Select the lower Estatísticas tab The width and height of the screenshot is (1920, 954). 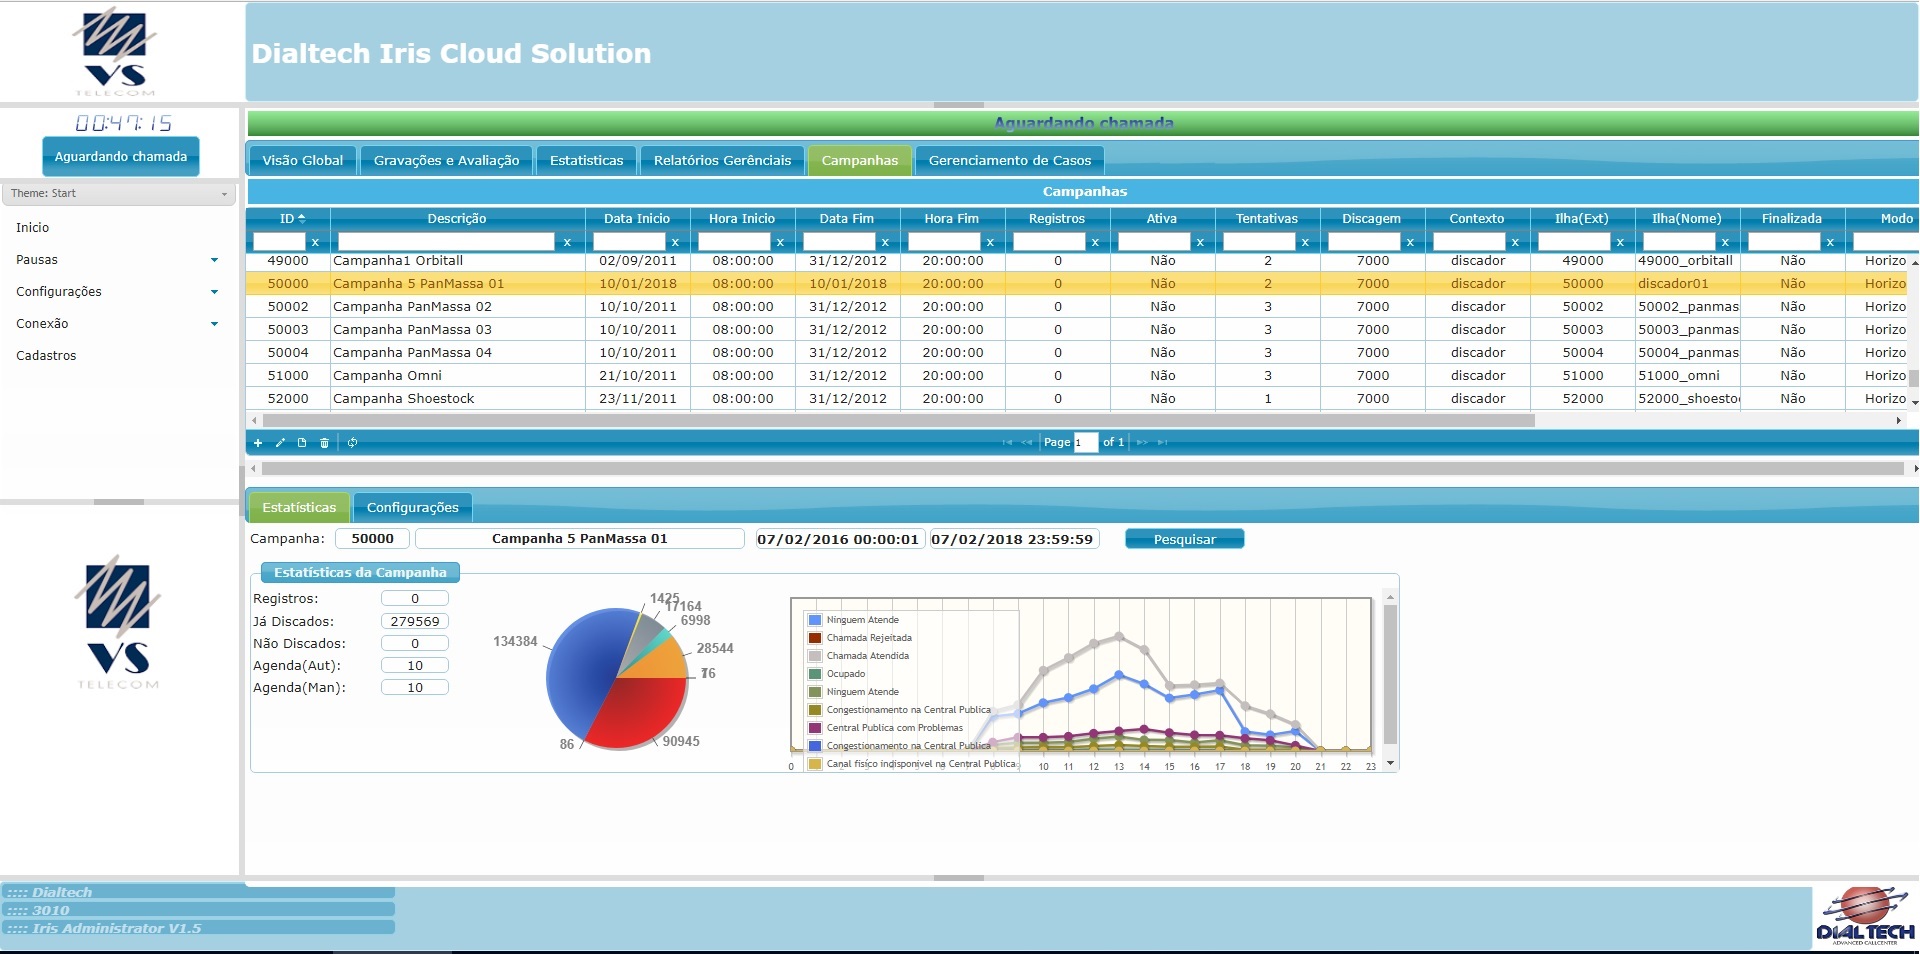(x=299, y=507)
